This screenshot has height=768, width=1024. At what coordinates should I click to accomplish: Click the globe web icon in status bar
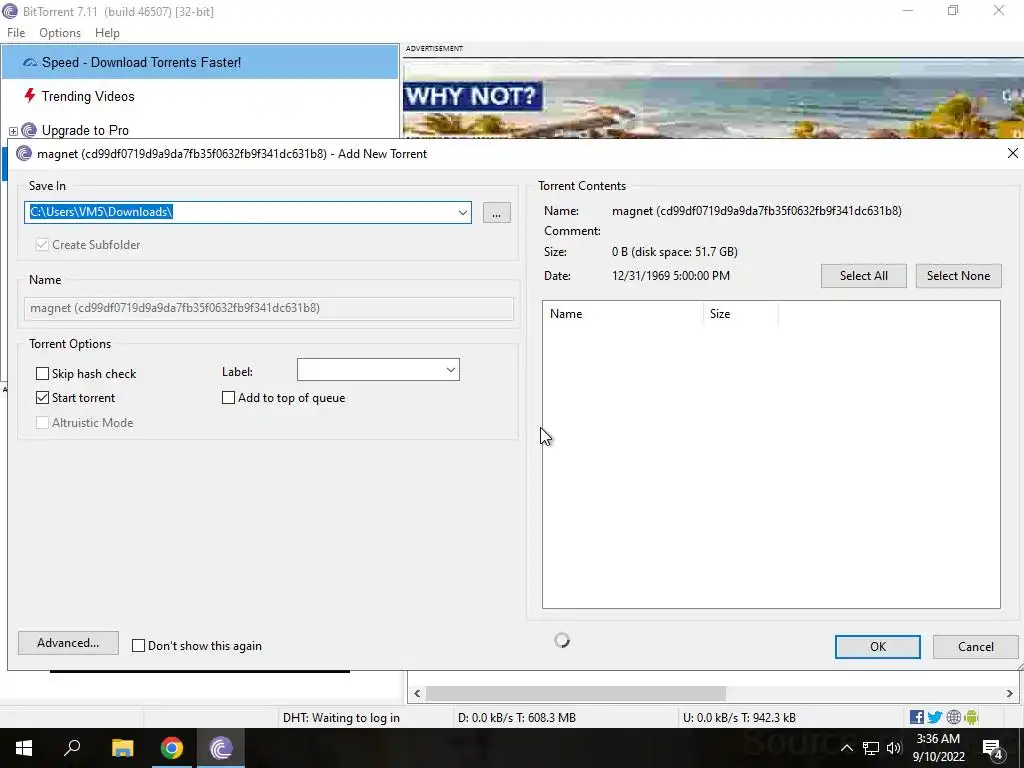tap(953, 717)
